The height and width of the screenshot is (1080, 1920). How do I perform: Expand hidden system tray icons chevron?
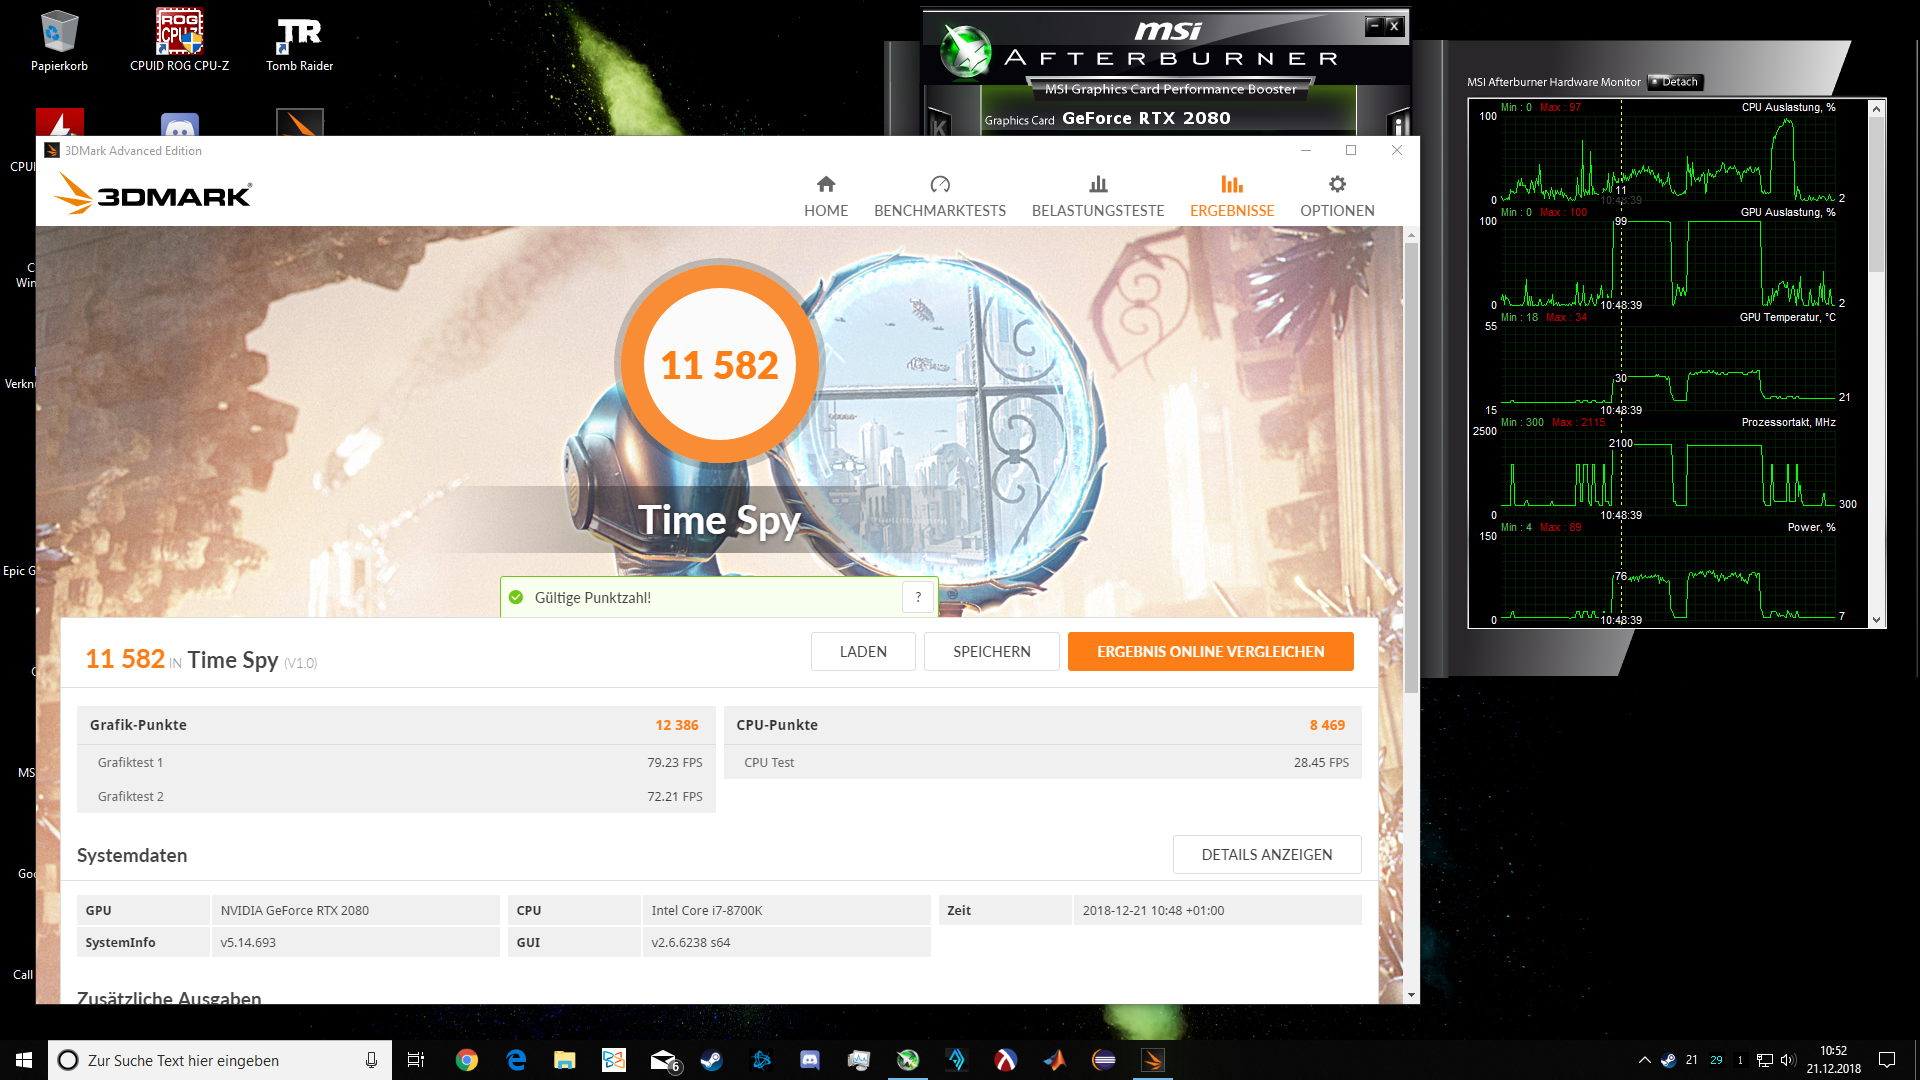[1644, 1060]
